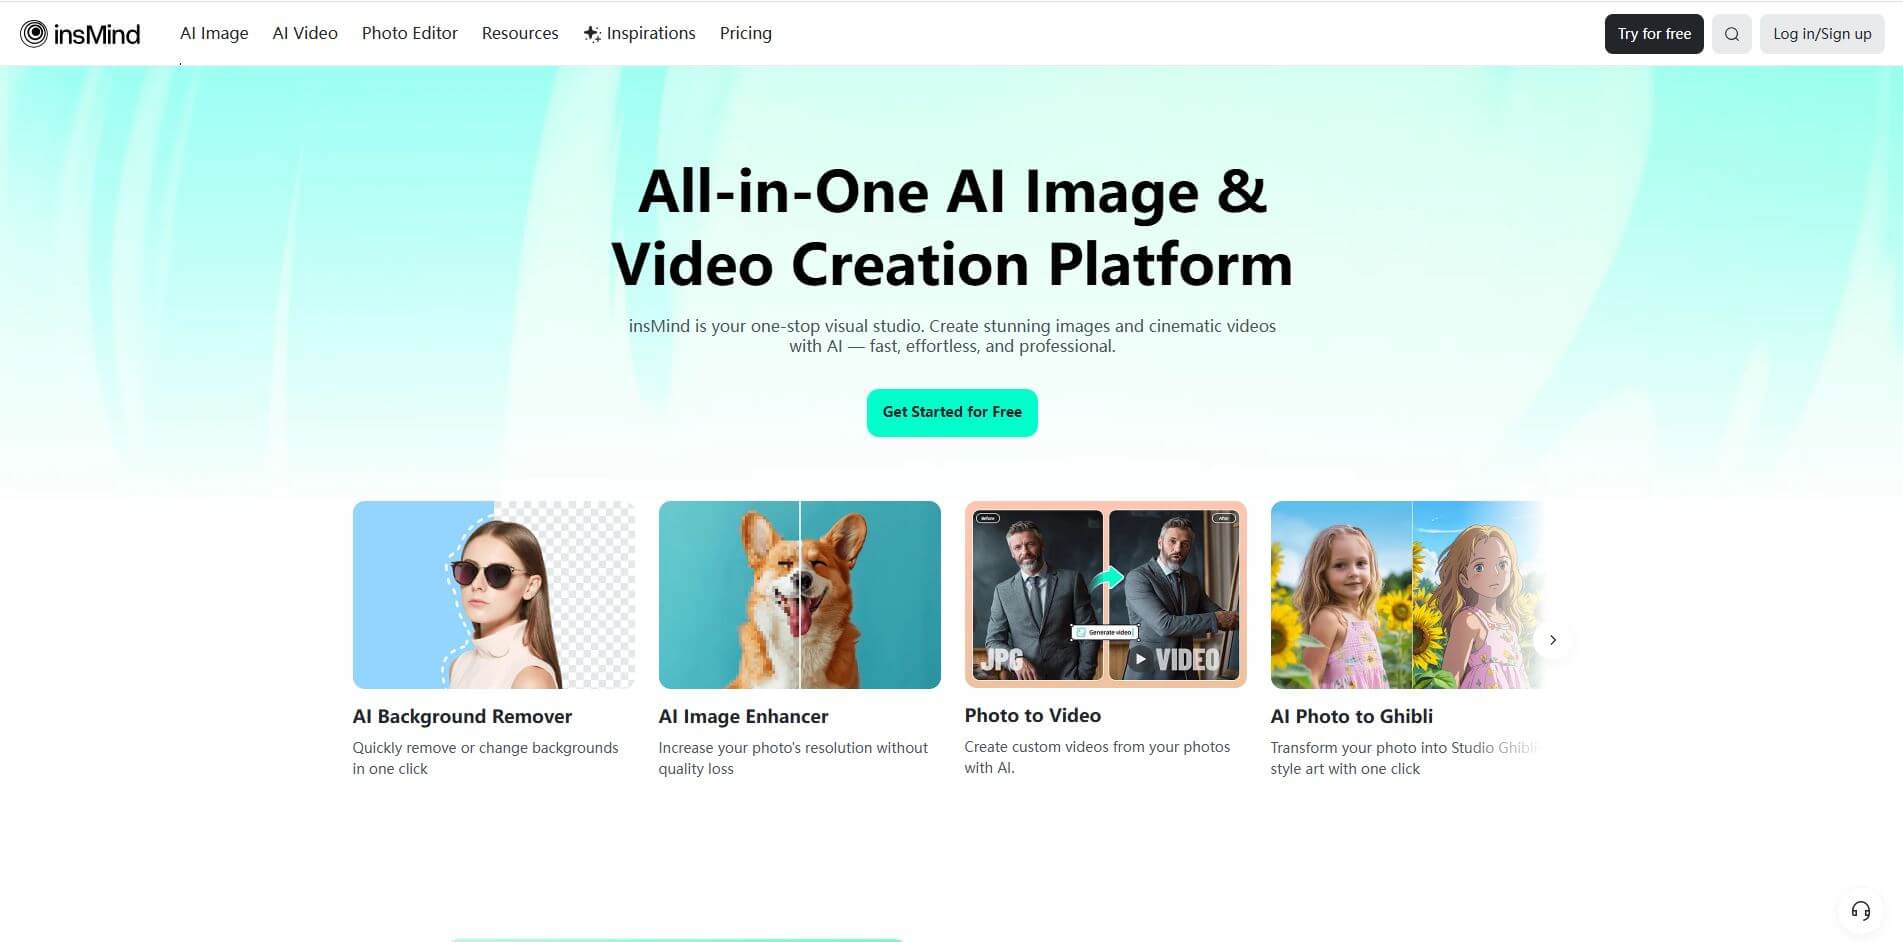The width and height of the screenshot is (1903, 942).
Task: Expand the AI Image menu
Action: click(214, 33)
